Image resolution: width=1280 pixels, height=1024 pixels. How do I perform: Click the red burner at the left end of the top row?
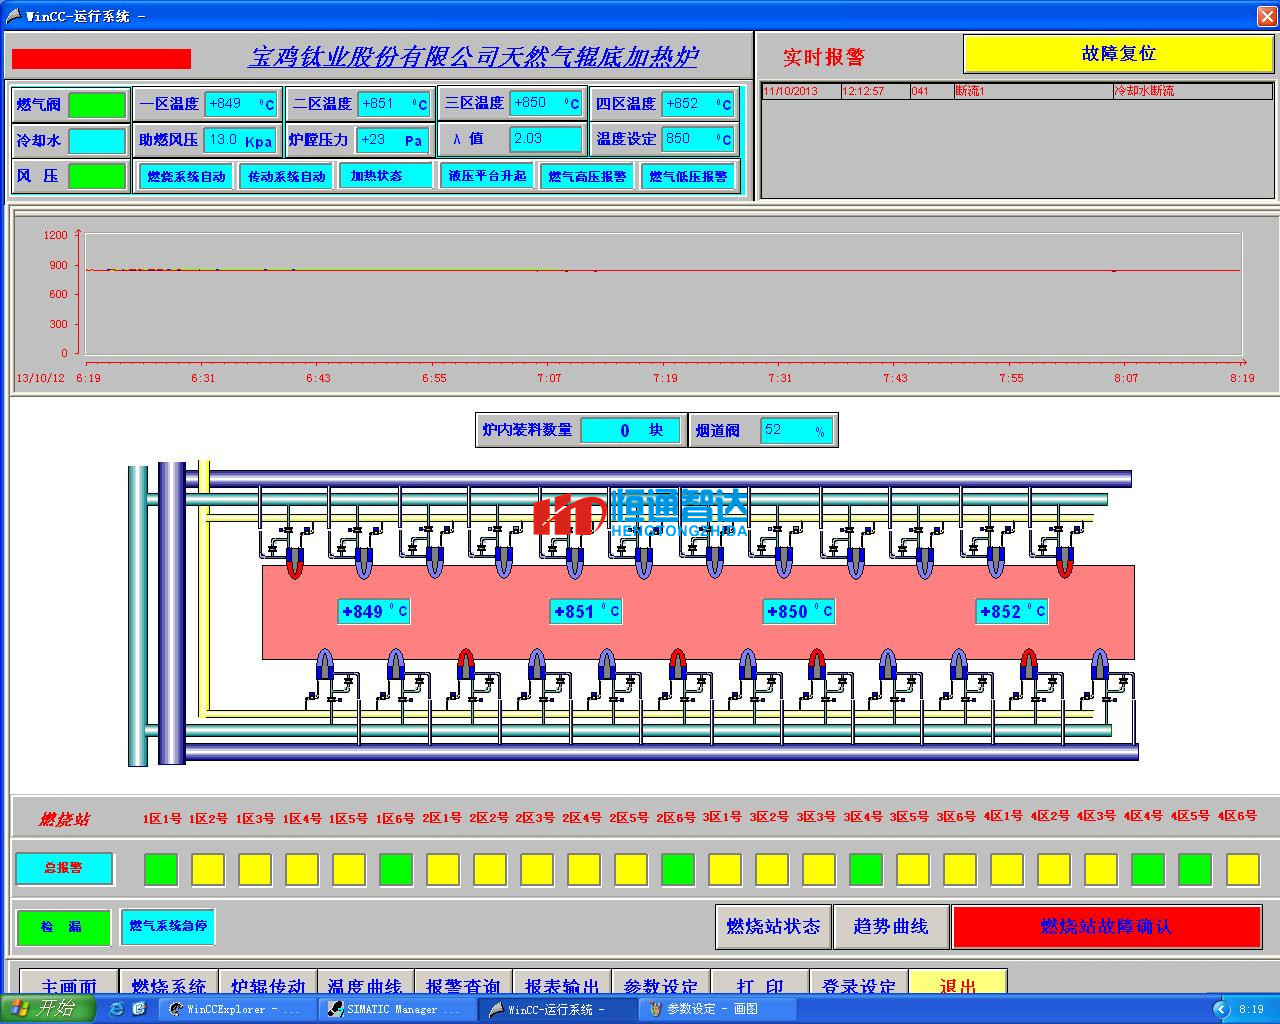[294, 563]
